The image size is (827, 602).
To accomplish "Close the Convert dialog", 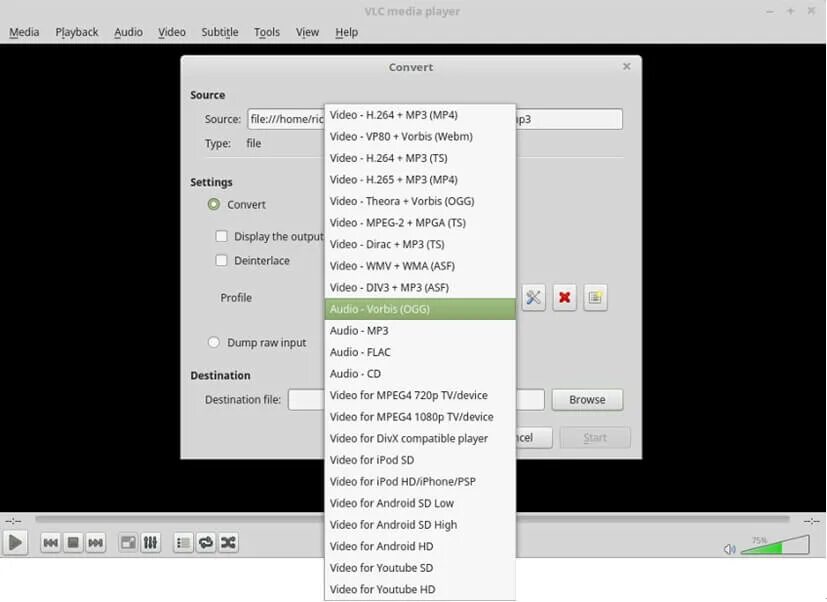I will [x=627, y=66].
